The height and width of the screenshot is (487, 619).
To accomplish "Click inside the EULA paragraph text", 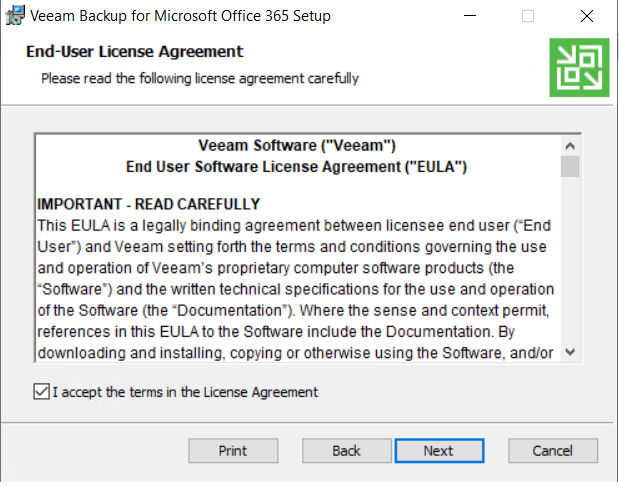I will pyautogui.click(x=295, y=289).
